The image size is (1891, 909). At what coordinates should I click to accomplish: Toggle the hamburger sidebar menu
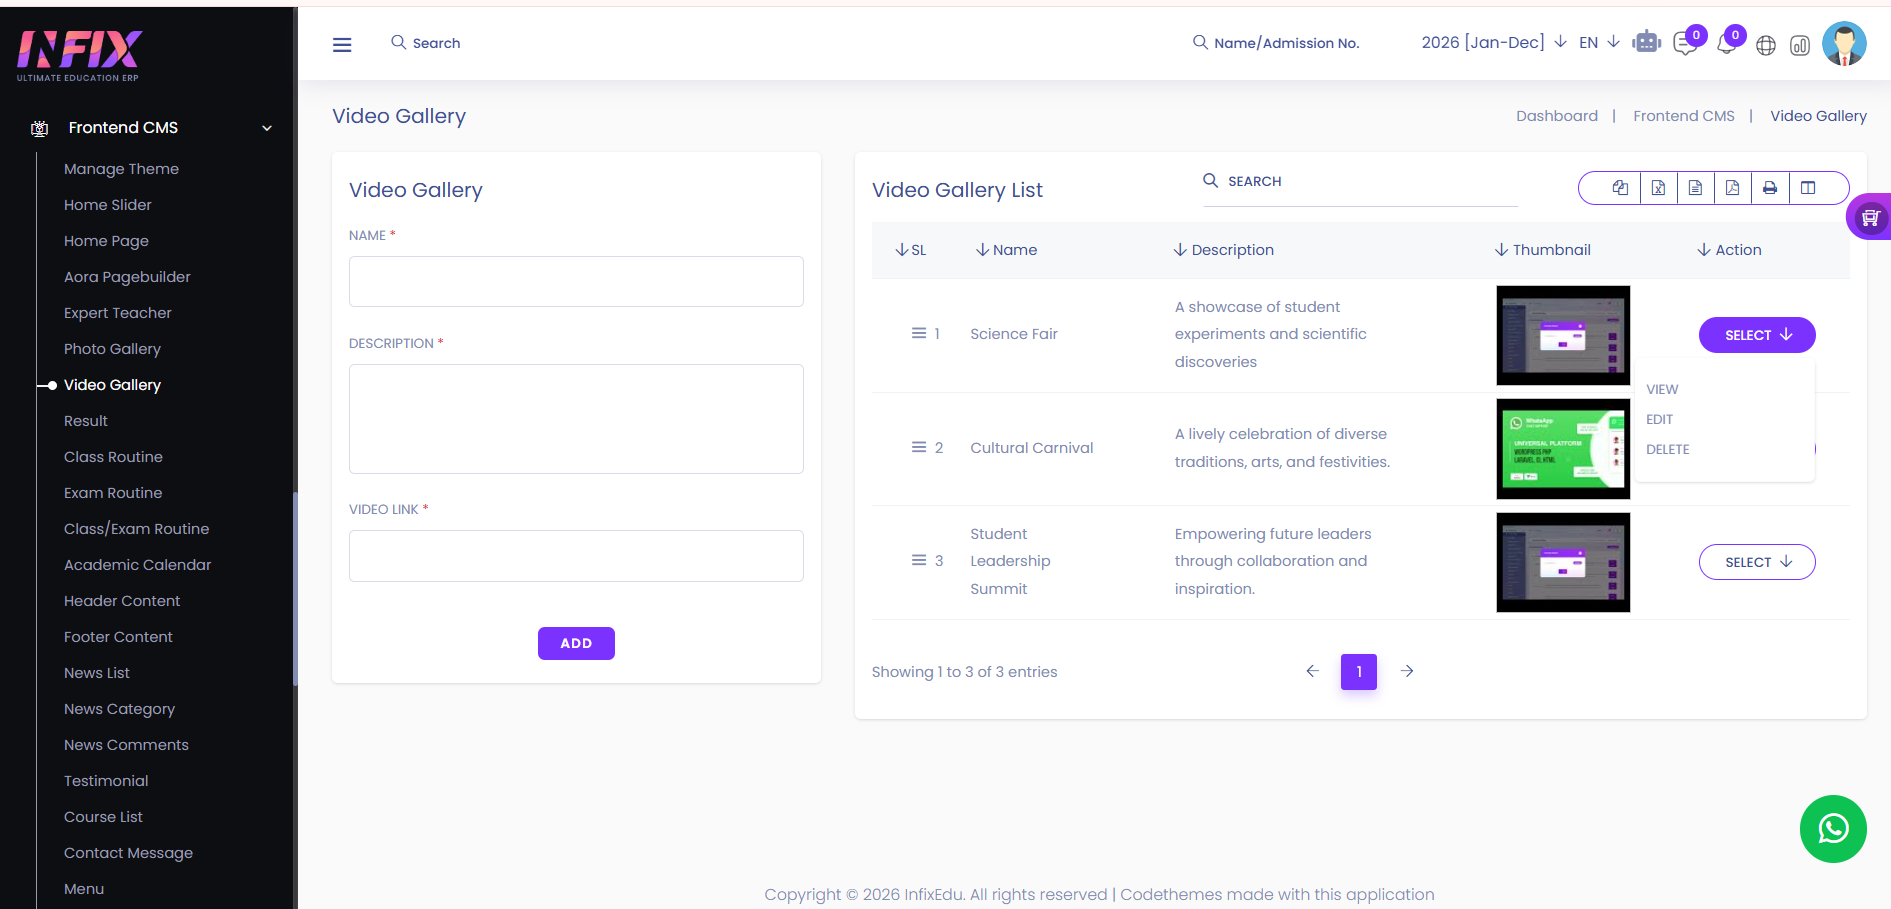point(342,44)
